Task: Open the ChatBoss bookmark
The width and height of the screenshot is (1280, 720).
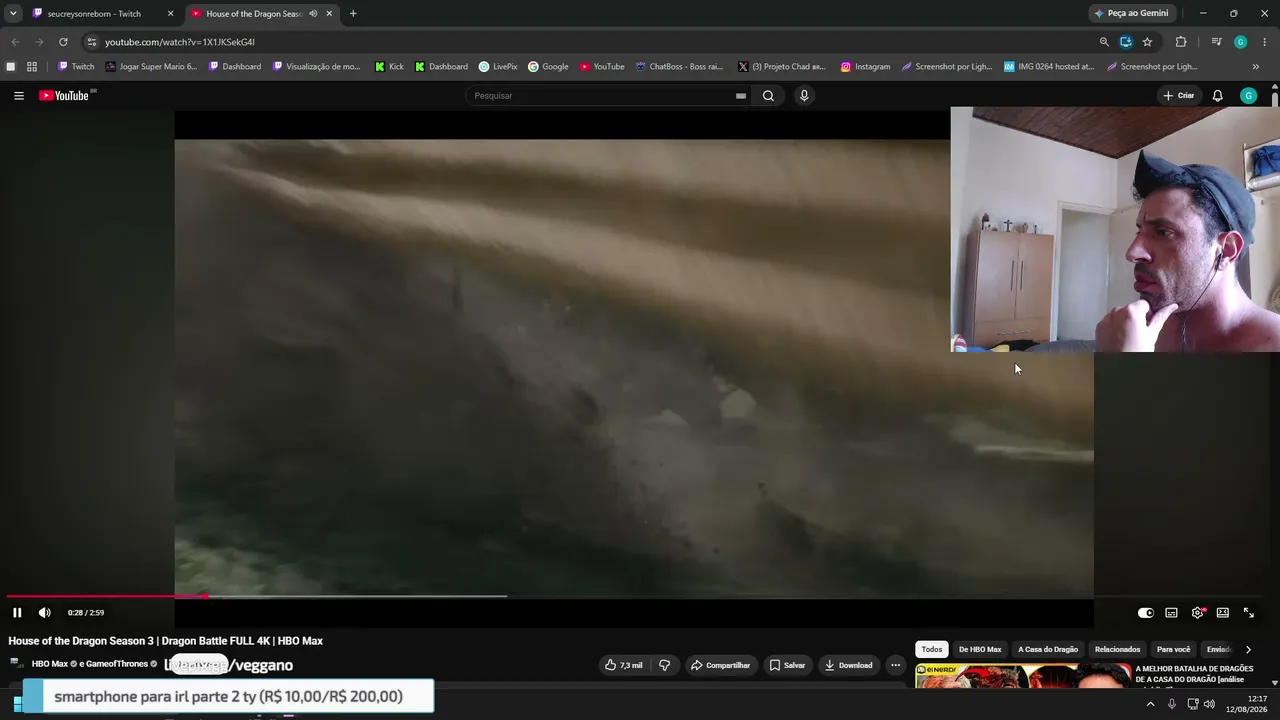Action: (x=679, y=67)
